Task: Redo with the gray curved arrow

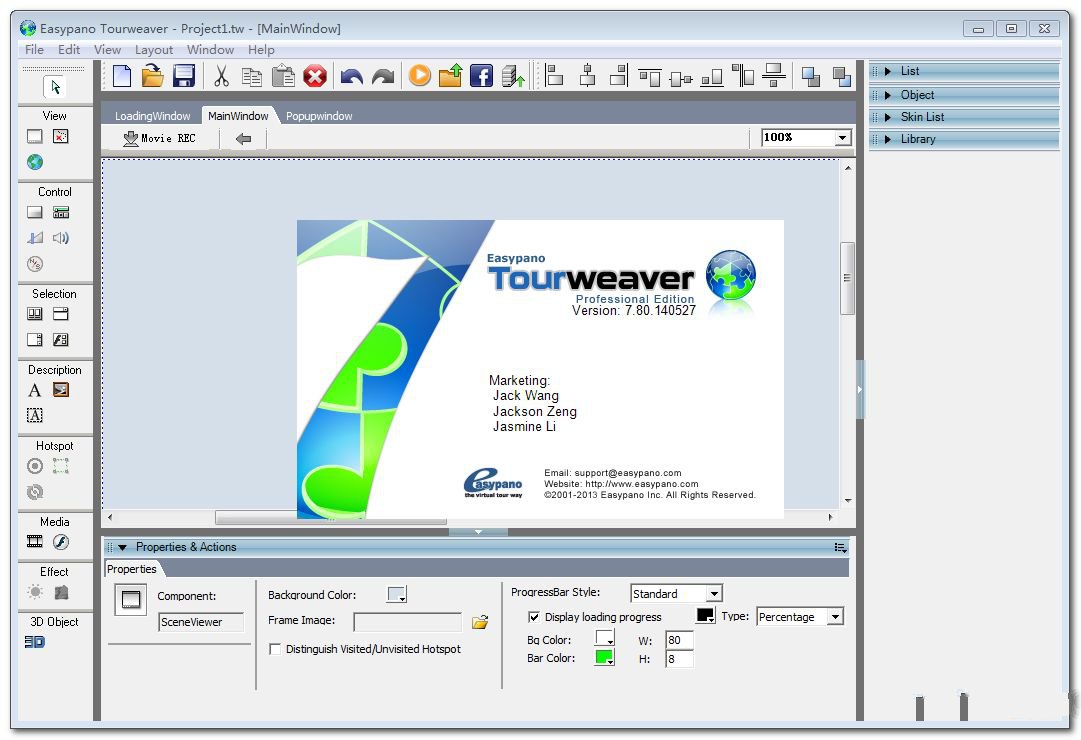Action: click(x=383, y=77)
